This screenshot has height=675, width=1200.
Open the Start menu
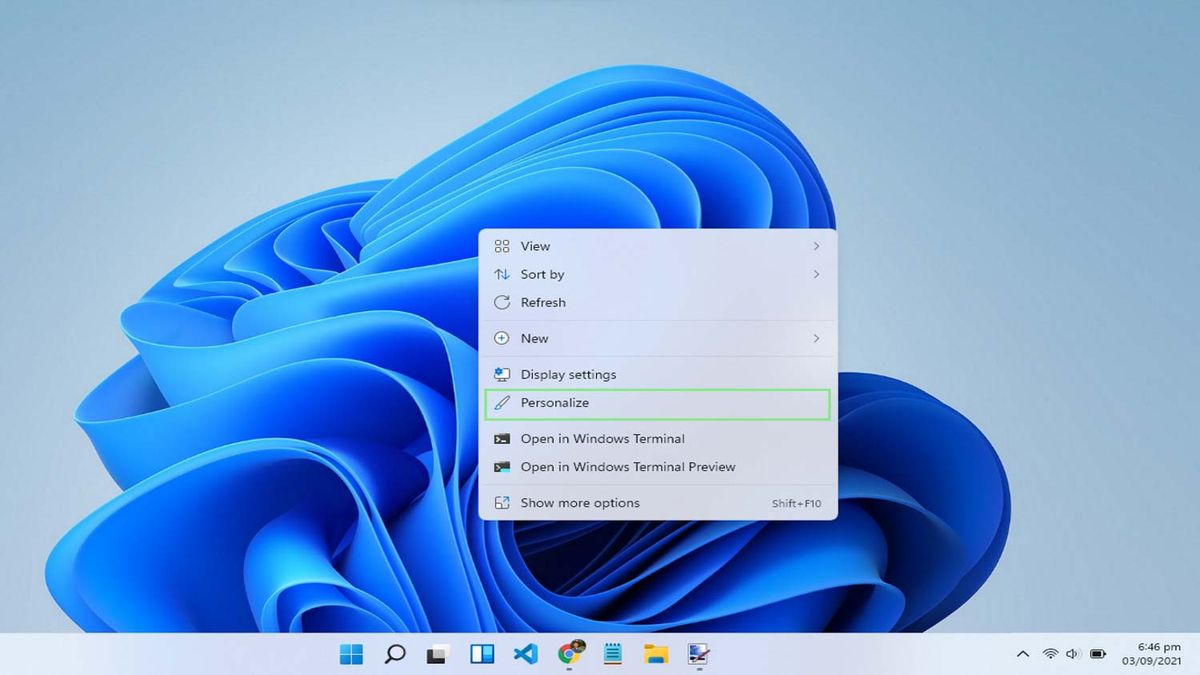(x=351, y=654)
